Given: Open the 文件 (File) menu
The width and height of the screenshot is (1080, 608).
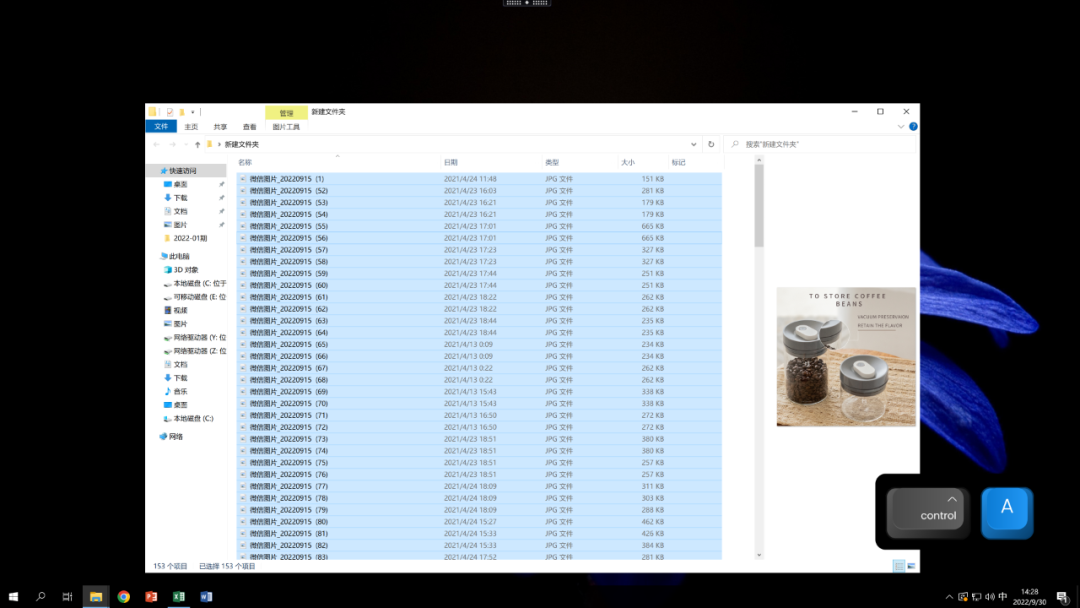Looking at the screenshot, I should [x=161, y=127].
